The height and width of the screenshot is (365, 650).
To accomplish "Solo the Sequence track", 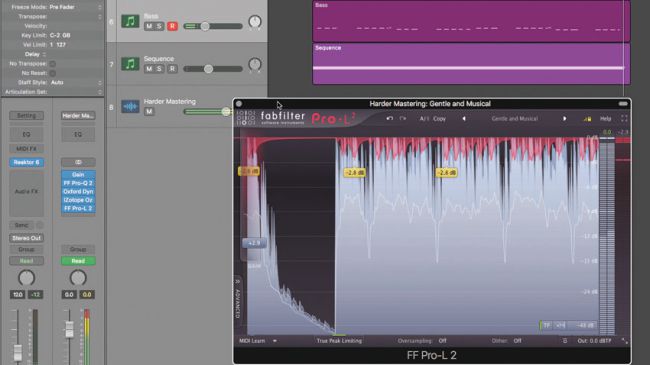I will 159,69.
